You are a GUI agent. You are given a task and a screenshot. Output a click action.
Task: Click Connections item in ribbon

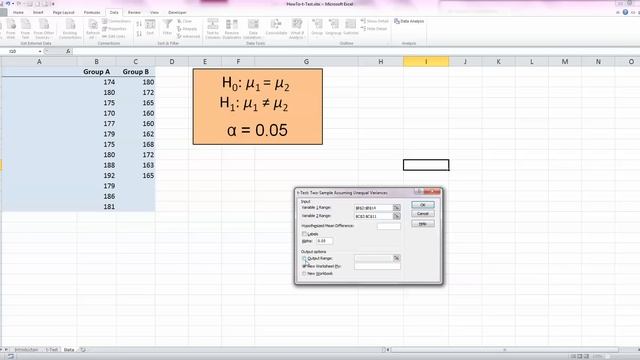click(x=117, y=21)
